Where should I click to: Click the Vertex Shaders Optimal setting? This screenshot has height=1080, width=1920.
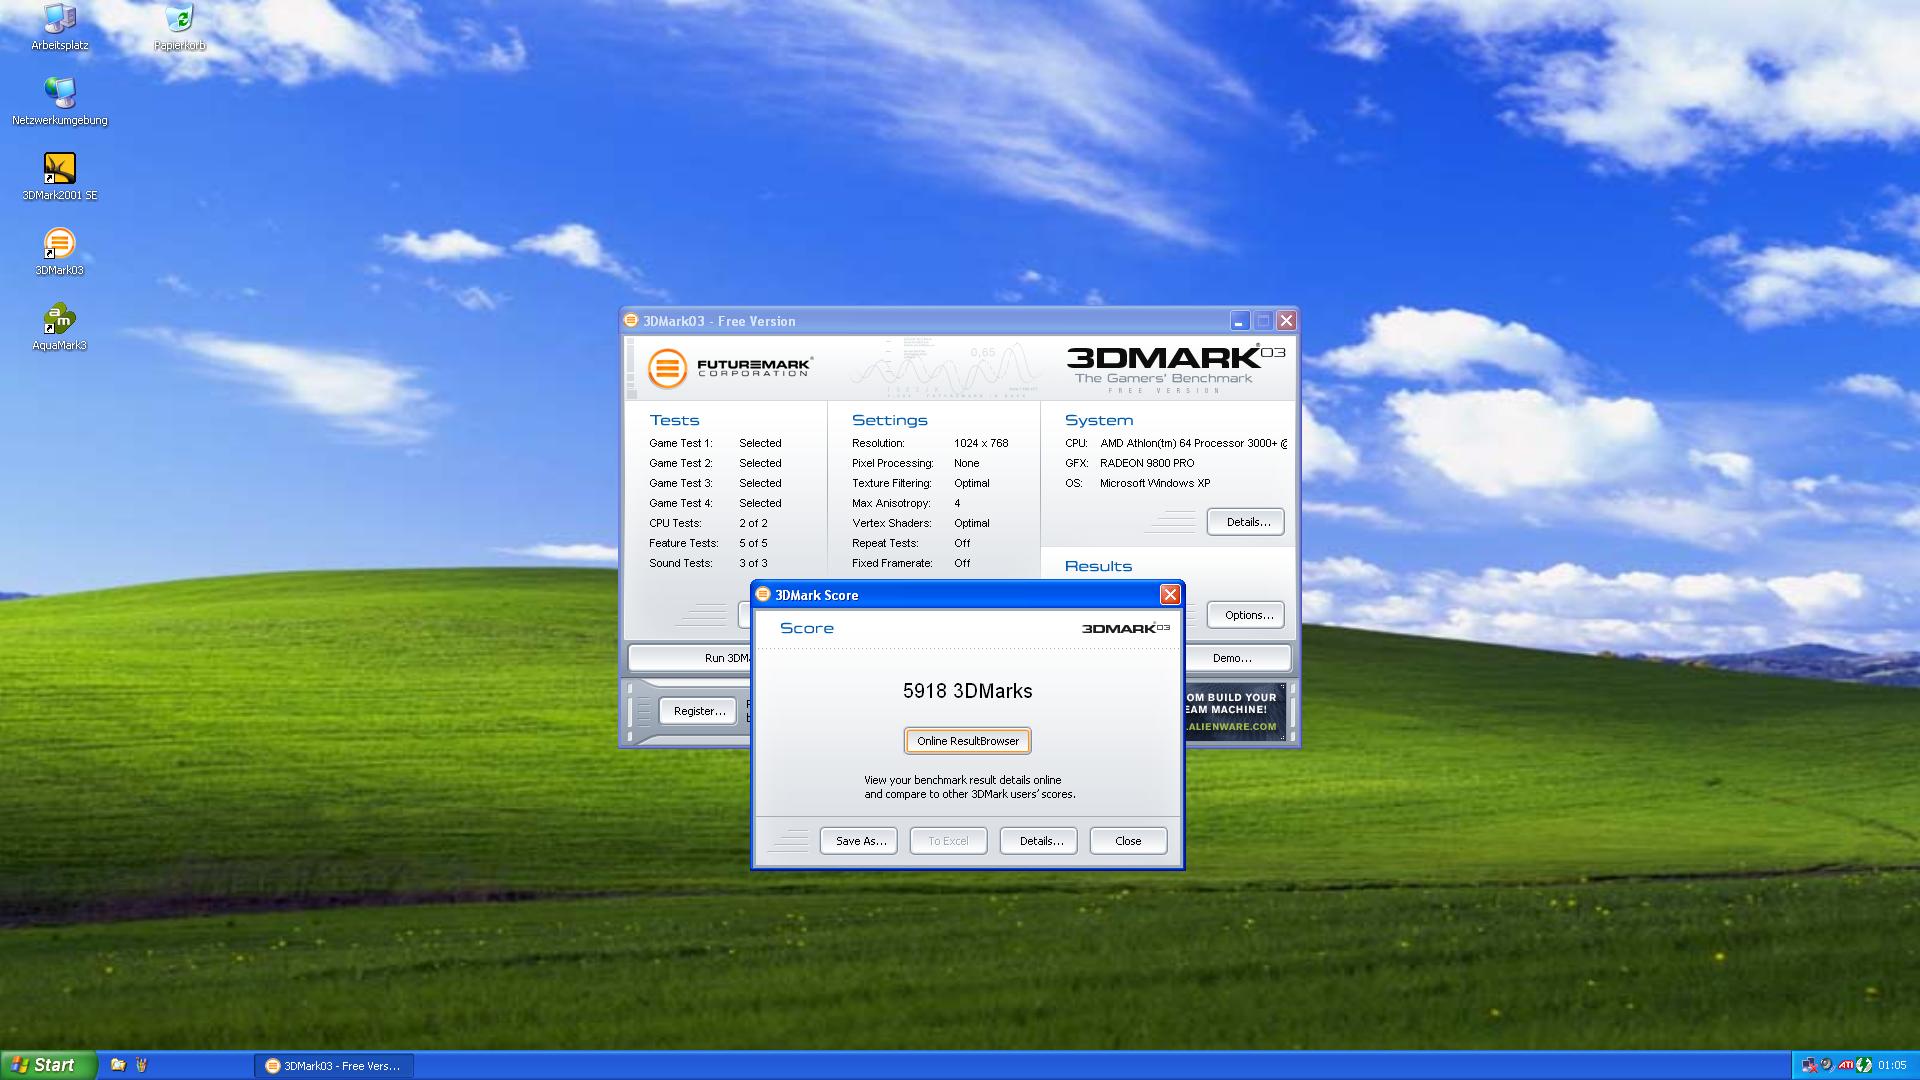(x=921, y=523)
